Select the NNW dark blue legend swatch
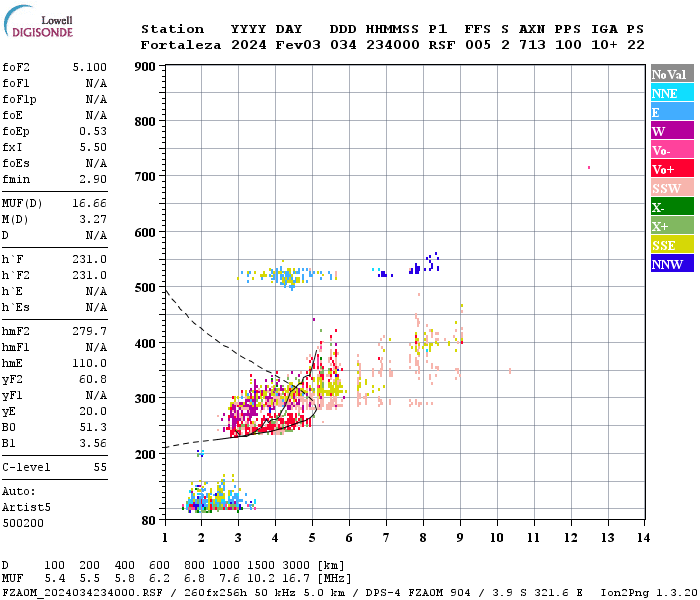Screen dimensions: 700x600 pyautogui.click(x=672, y=263)
